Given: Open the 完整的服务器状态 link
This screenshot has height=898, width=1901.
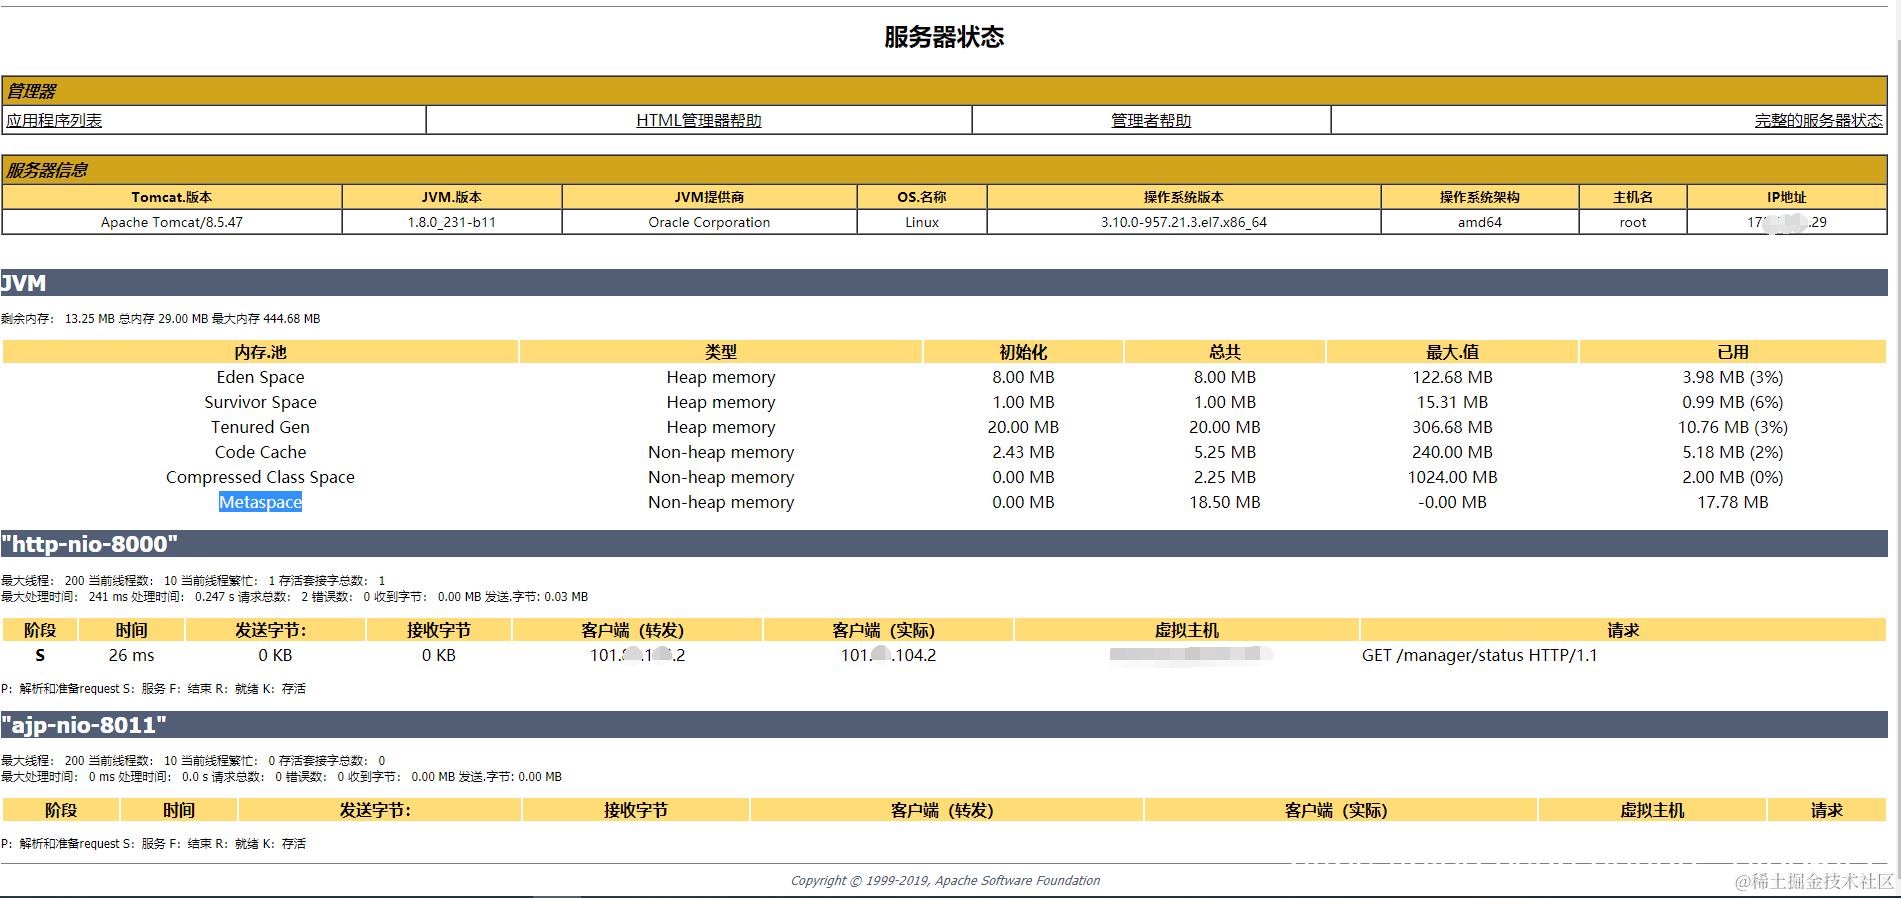Looking at the screenshot, I should (1818, 120).
